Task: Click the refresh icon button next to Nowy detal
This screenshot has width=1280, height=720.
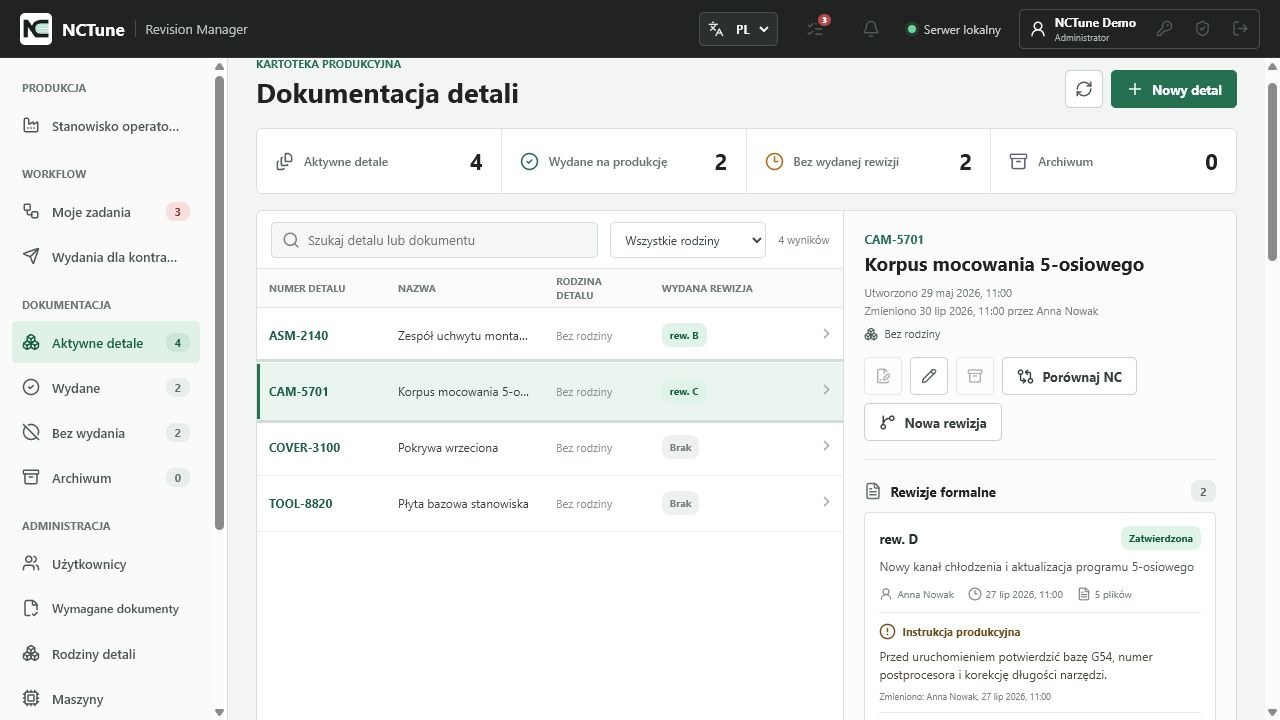Action: 1084,89
